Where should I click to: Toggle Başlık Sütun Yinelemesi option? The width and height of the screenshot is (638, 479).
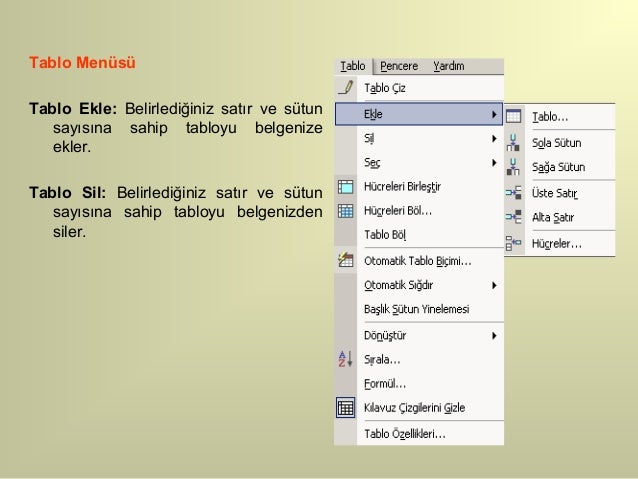pyautogui.click(x=417, y=309)
